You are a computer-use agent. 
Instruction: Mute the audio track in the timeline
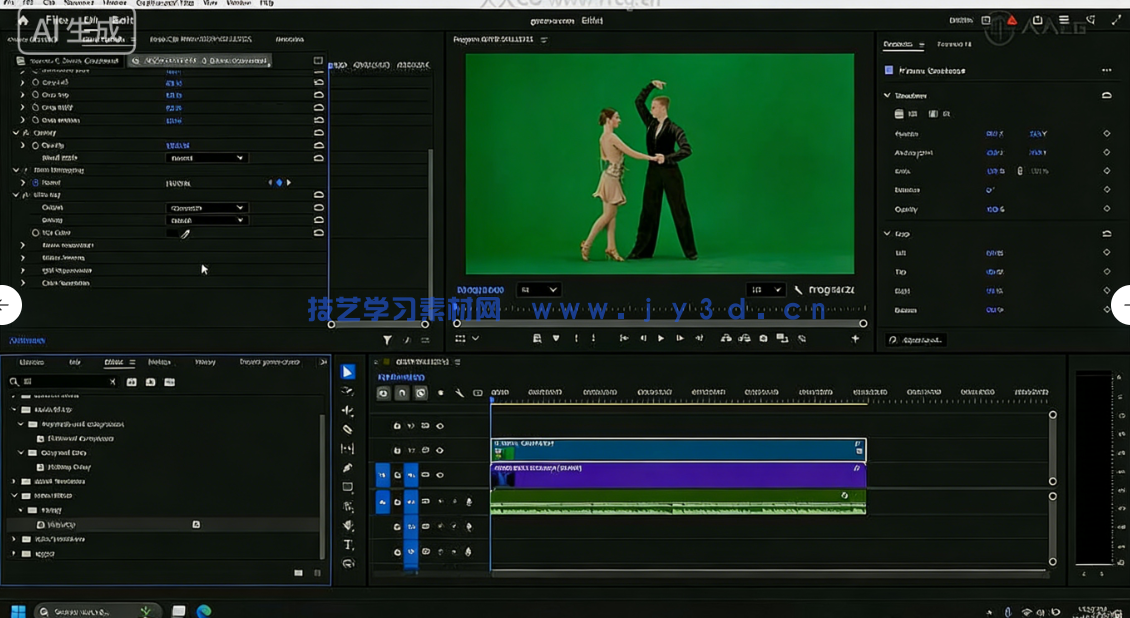tap(440, 502)
